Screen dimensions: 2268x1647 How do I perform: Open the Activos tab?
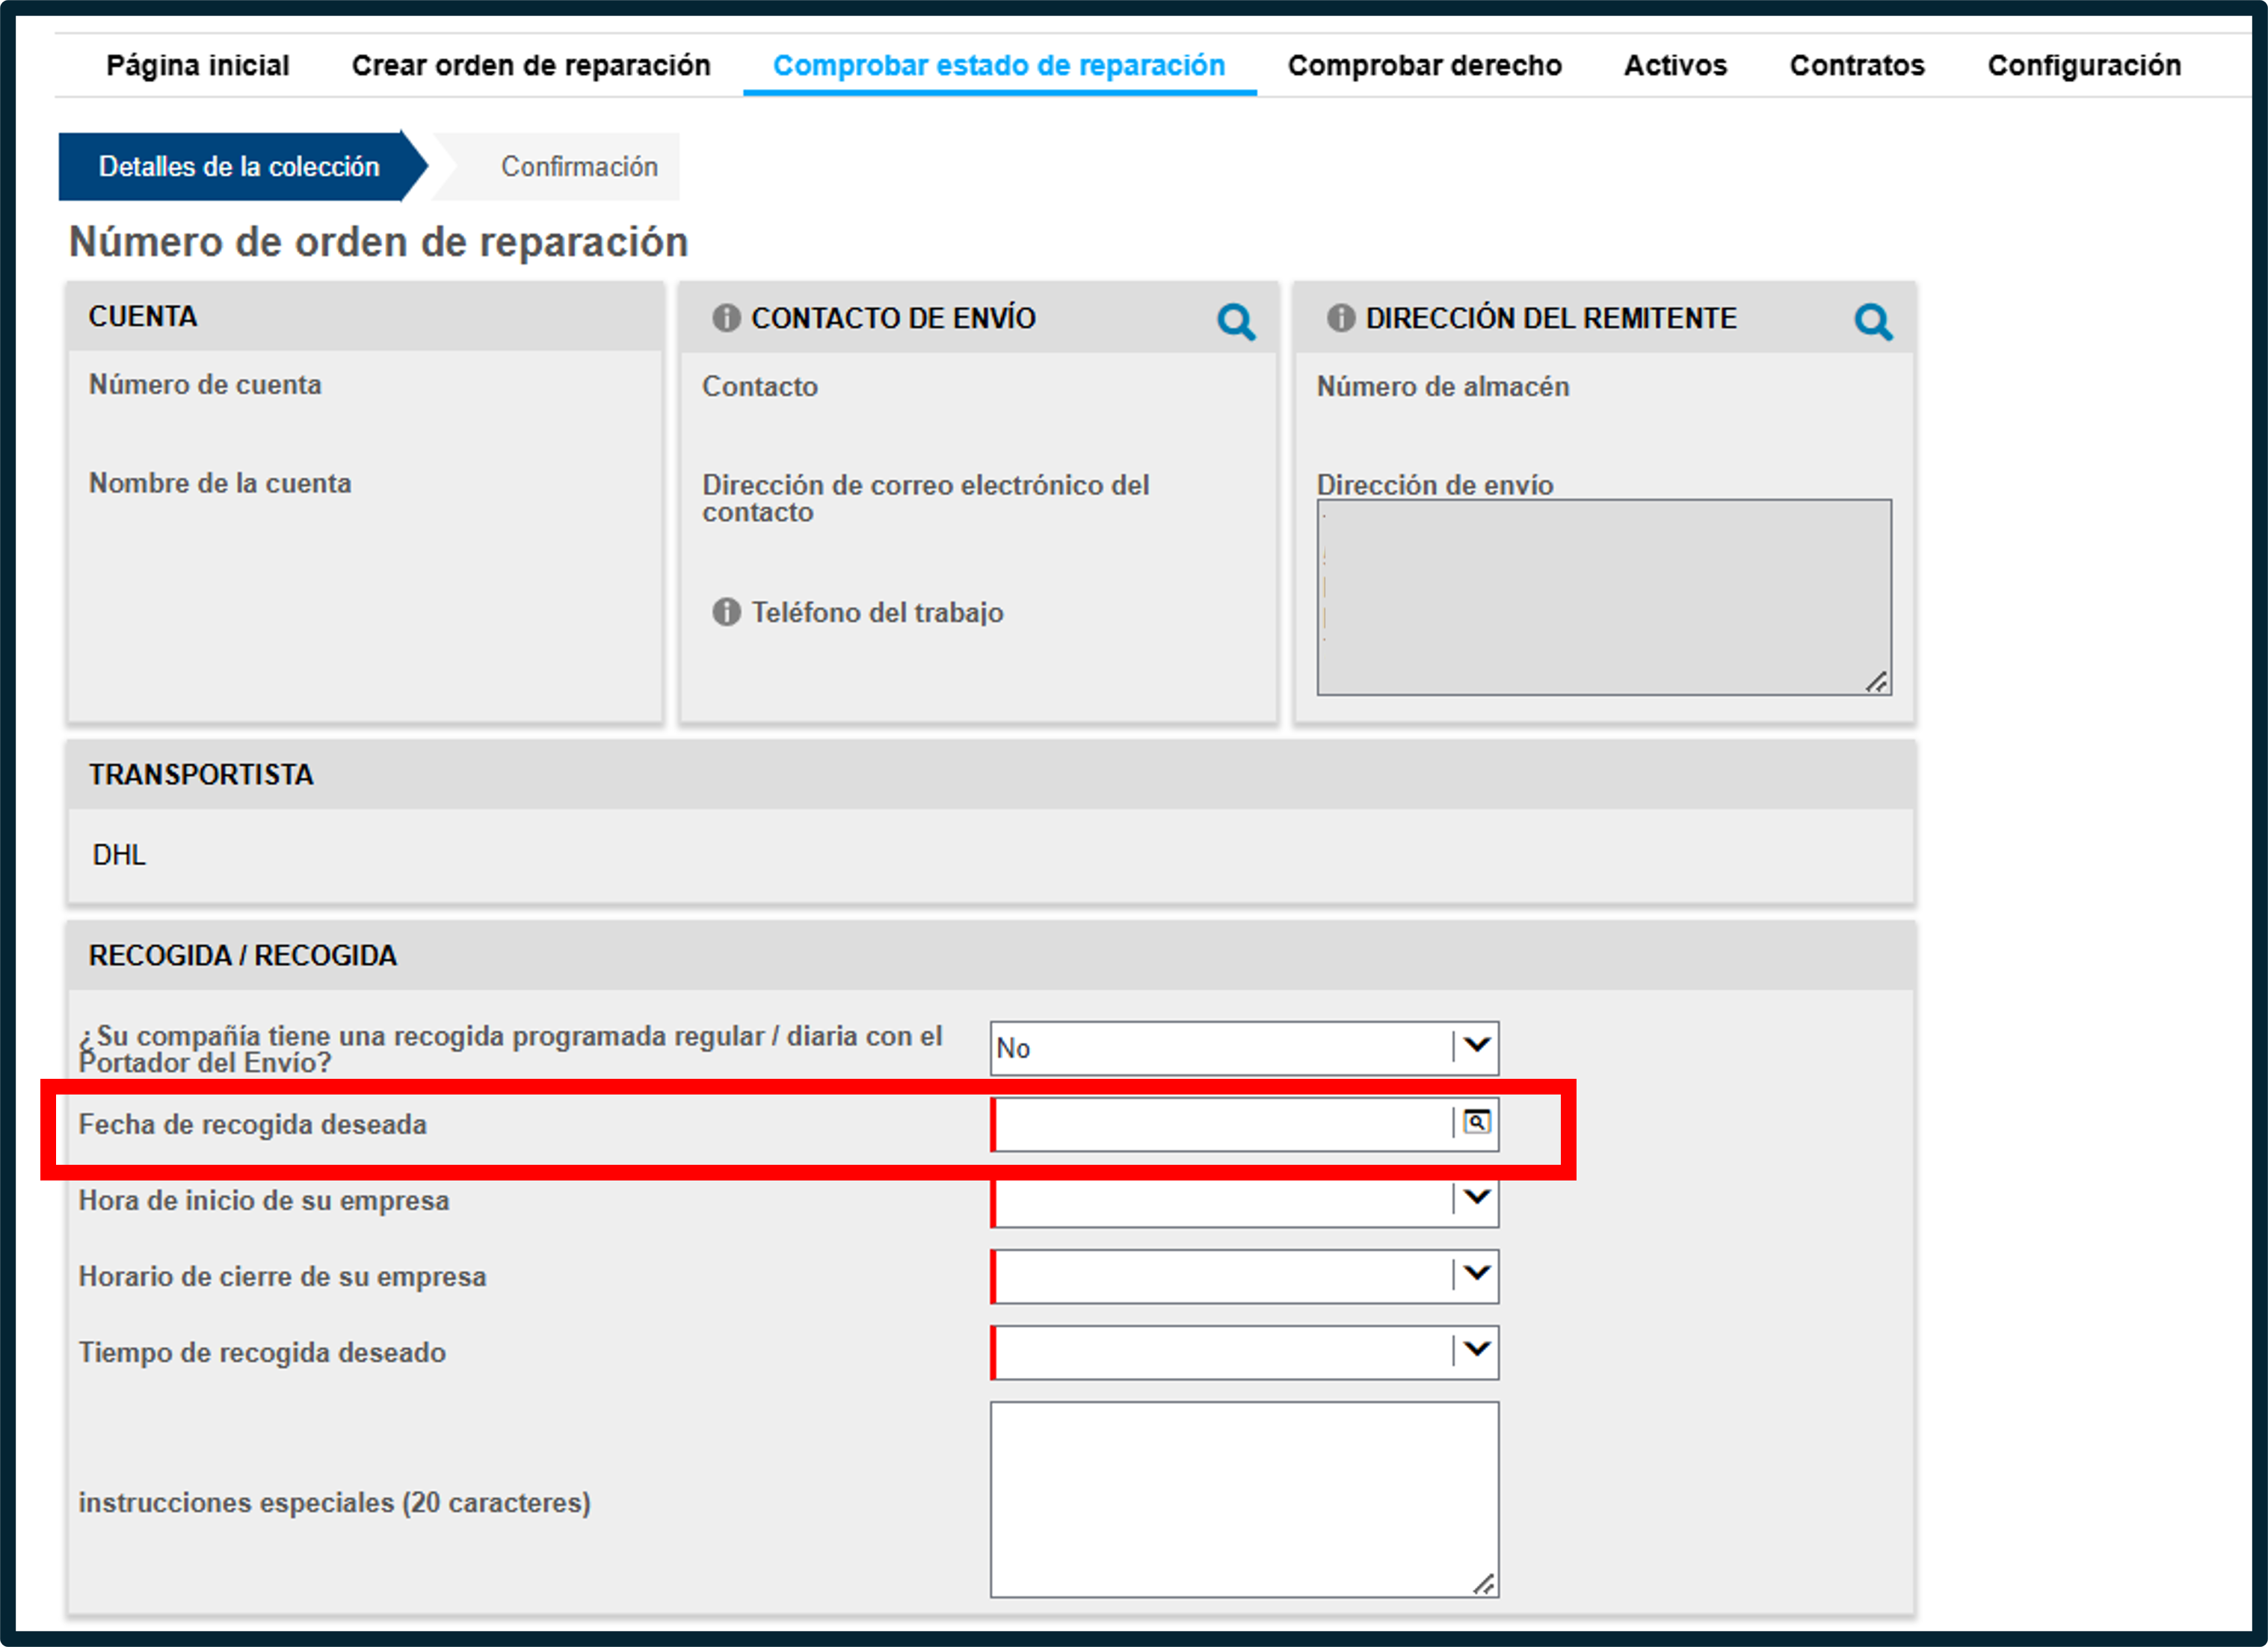[1675, 66]
